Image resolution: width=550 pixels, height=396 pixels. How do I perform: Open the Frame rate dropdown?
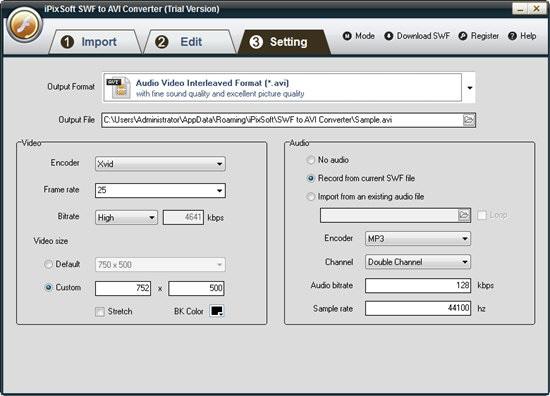[x=160, y=190]
